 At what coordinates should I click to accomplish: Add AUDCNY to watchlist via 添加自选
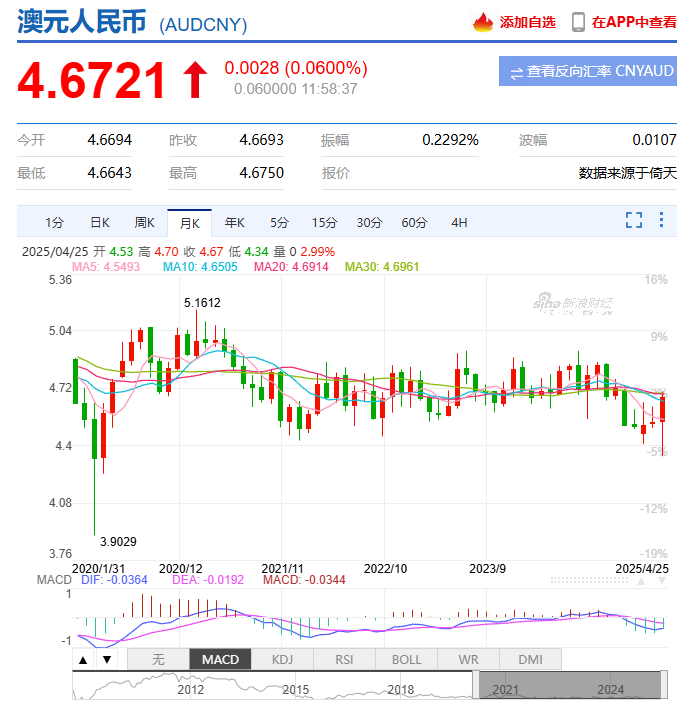click(527, 22)
